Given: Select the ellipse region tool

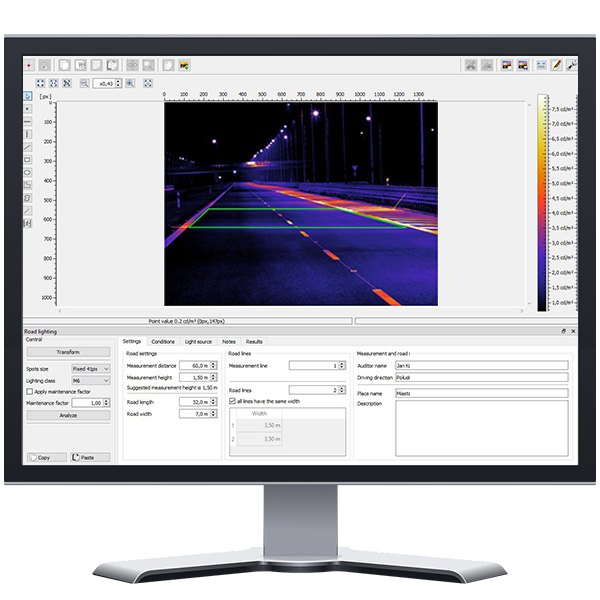Looking at the screenshot, I should pos(27,172).
